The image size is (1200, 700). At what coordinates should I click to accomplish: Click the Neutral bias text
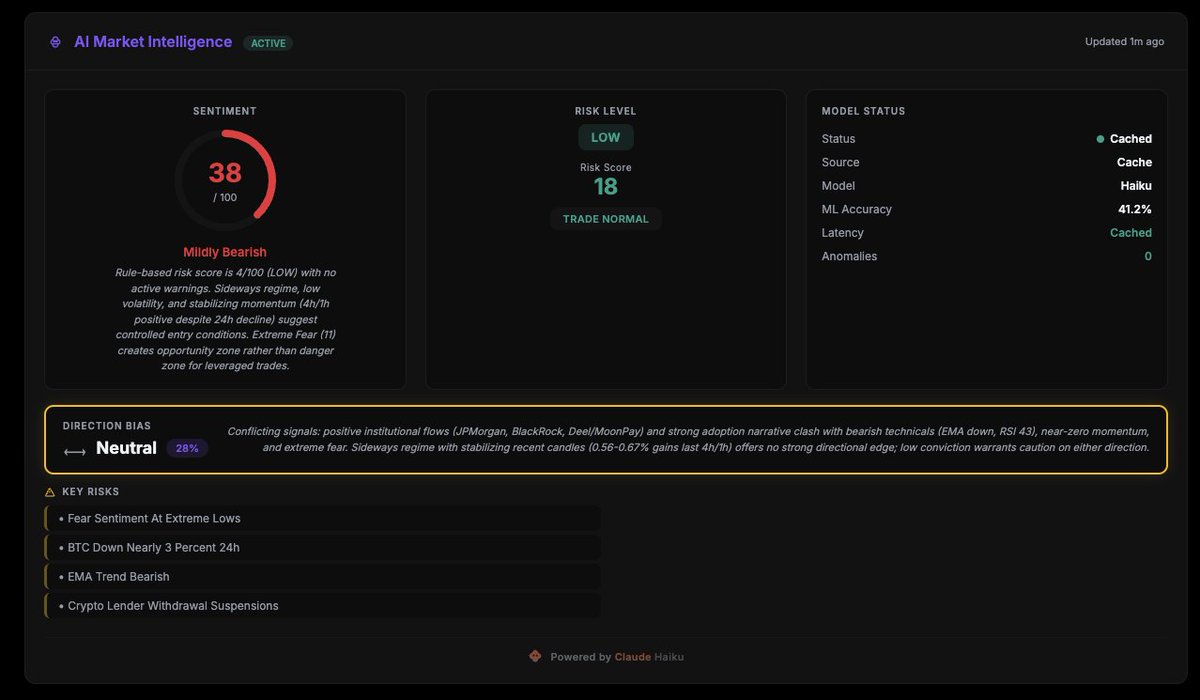click(x=126, y=448)
